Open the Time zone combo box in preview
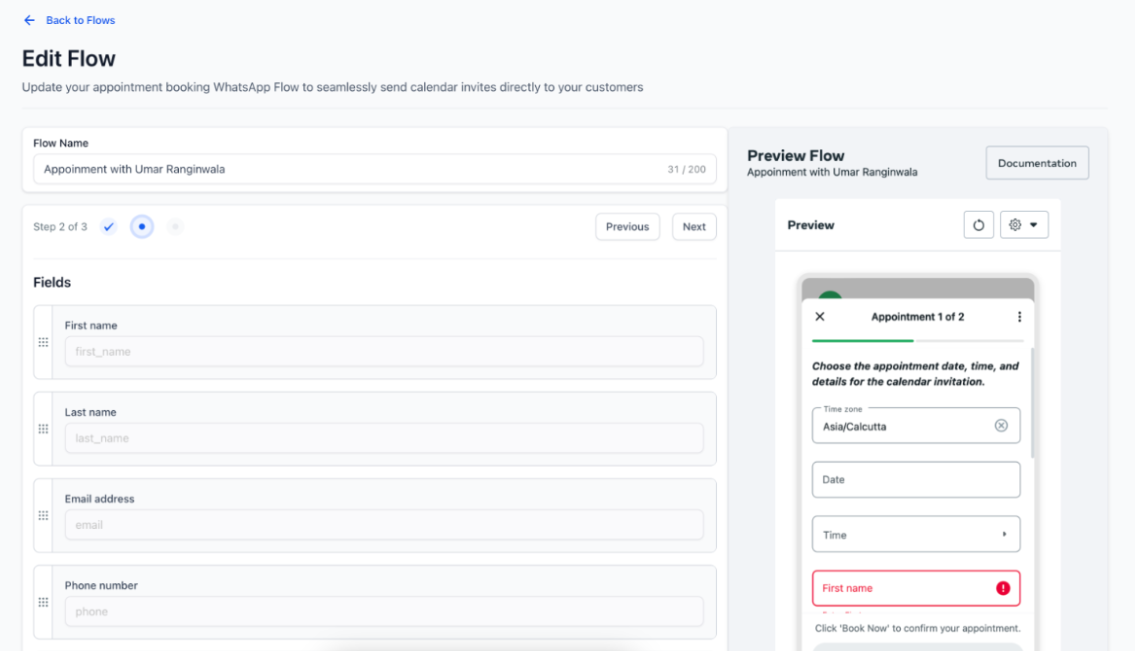 [x=905, y=426]
